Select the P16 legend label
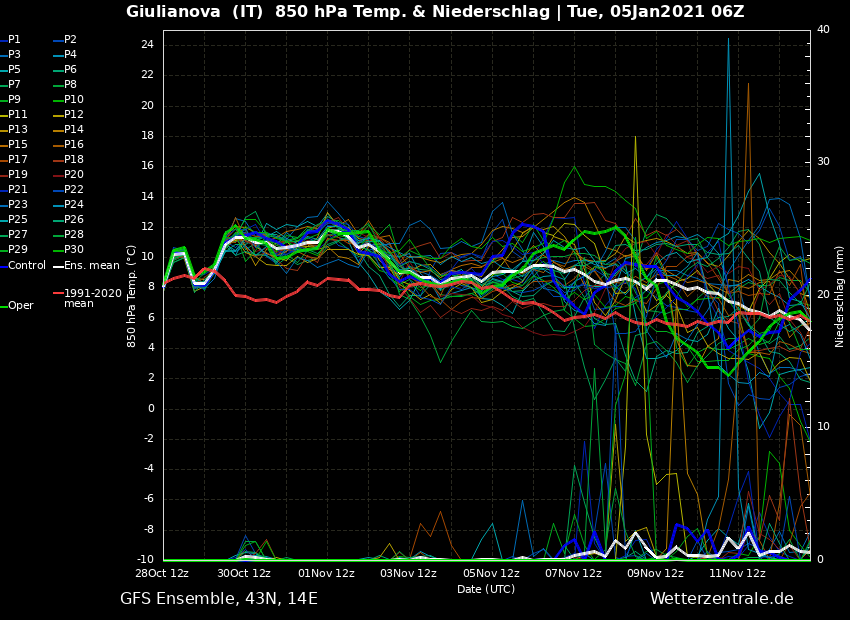850x620 pixels. [x=74, y=145]
